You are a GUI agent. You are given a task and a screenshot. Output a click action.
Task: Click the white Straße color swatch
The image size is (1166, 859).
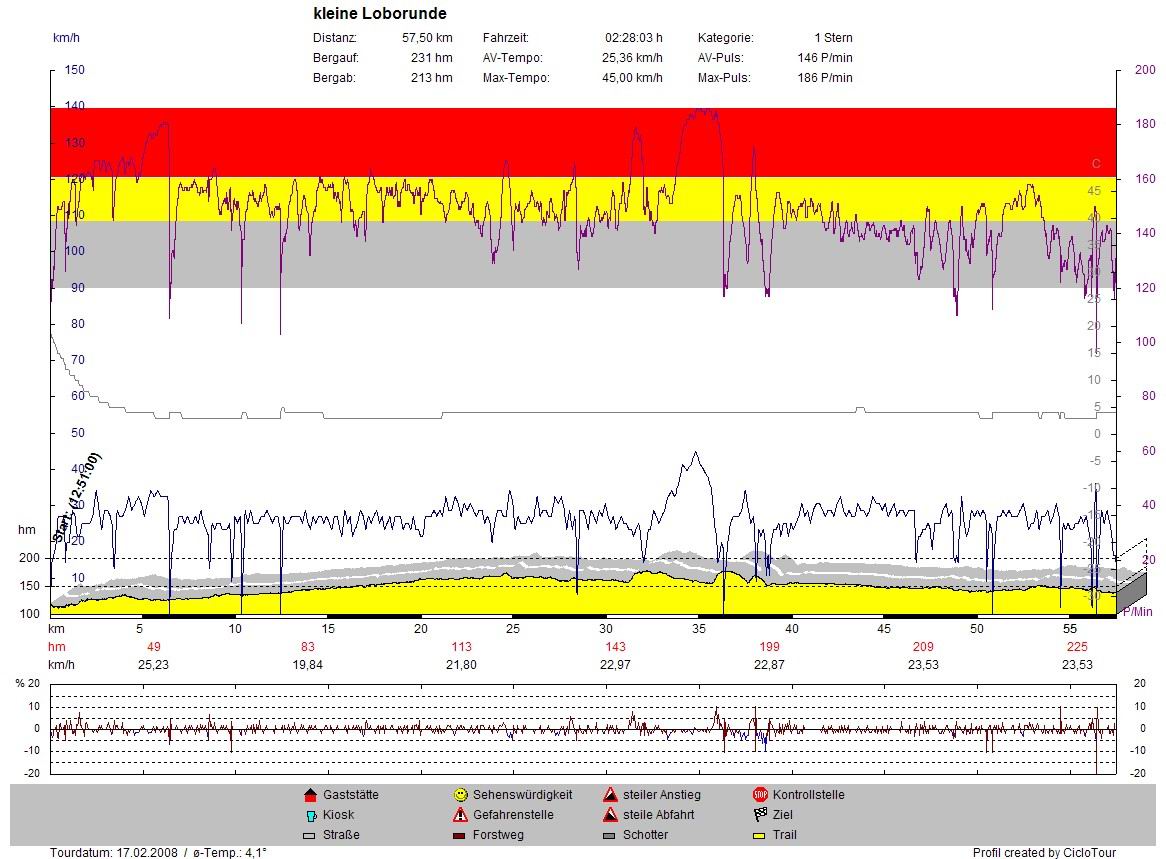coord(309,835)
